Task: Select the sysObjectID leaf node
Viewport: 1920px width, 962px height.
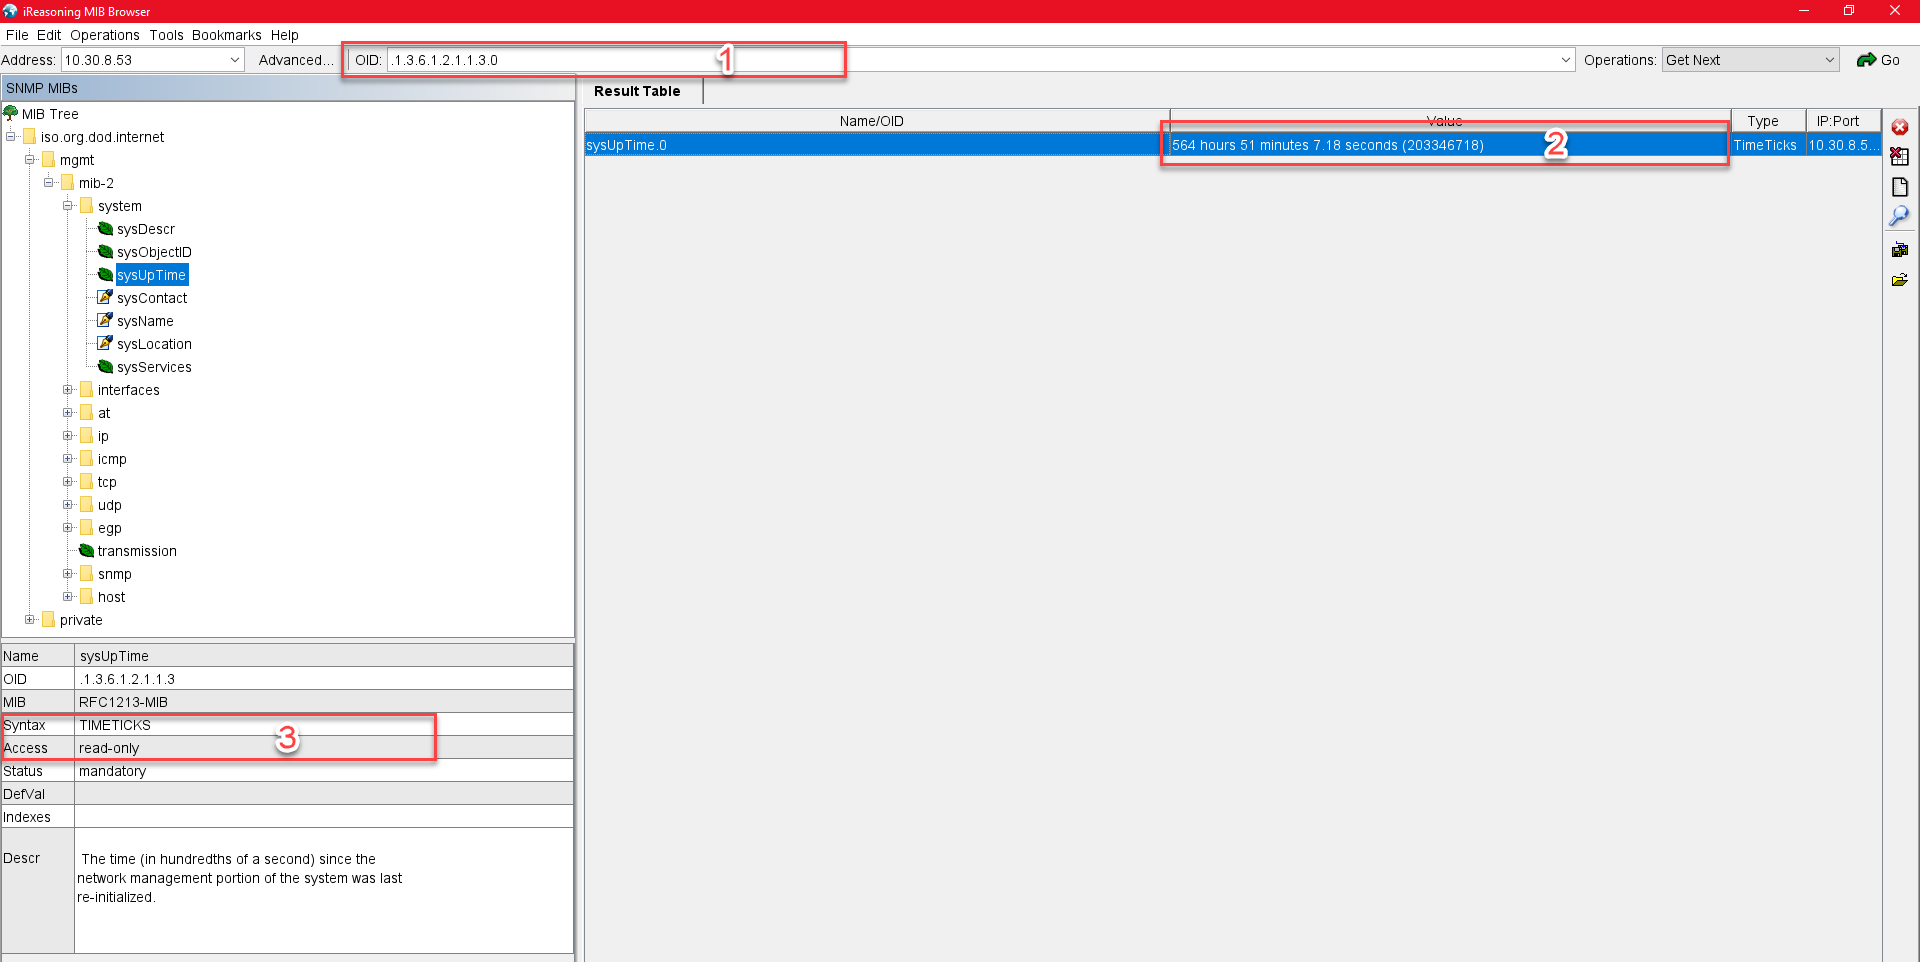Action: coord(154,252)
